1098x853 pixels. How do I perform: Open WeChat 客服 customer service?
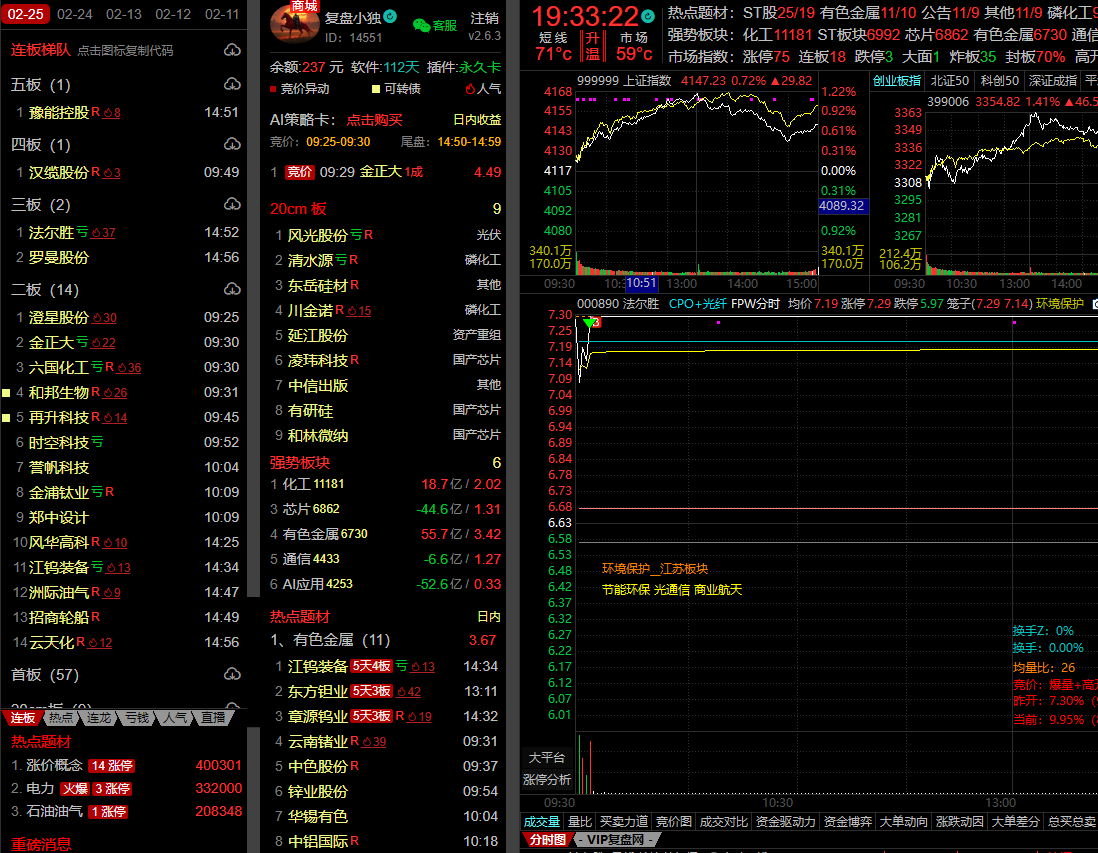click(x=435, y=25)
